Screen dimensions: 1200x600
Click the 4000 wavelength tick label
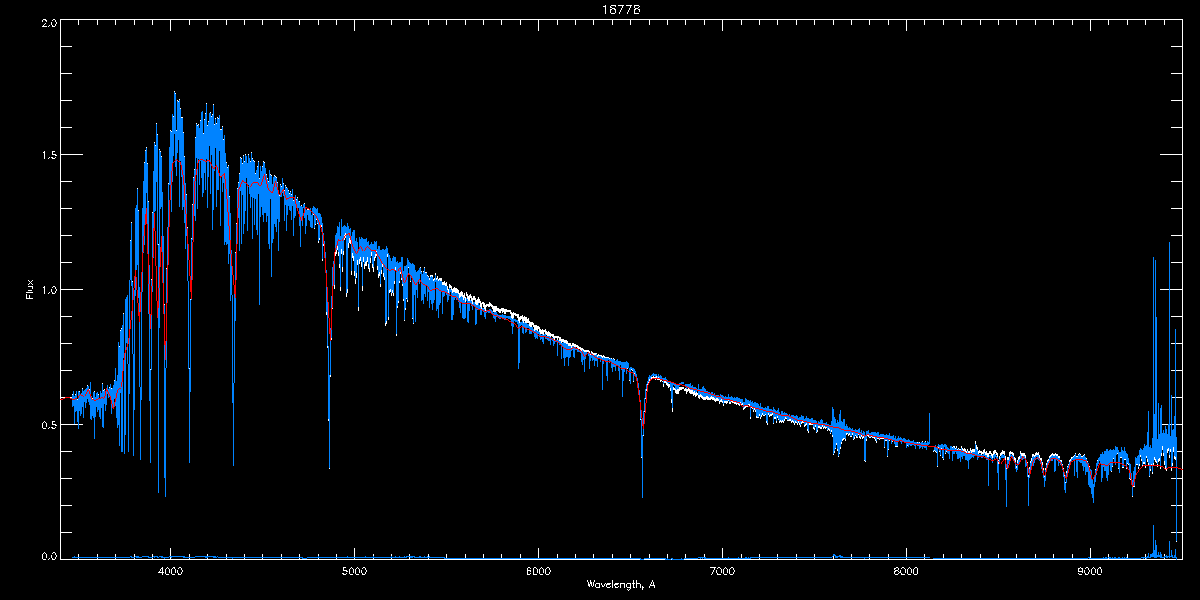click(171, 572)
